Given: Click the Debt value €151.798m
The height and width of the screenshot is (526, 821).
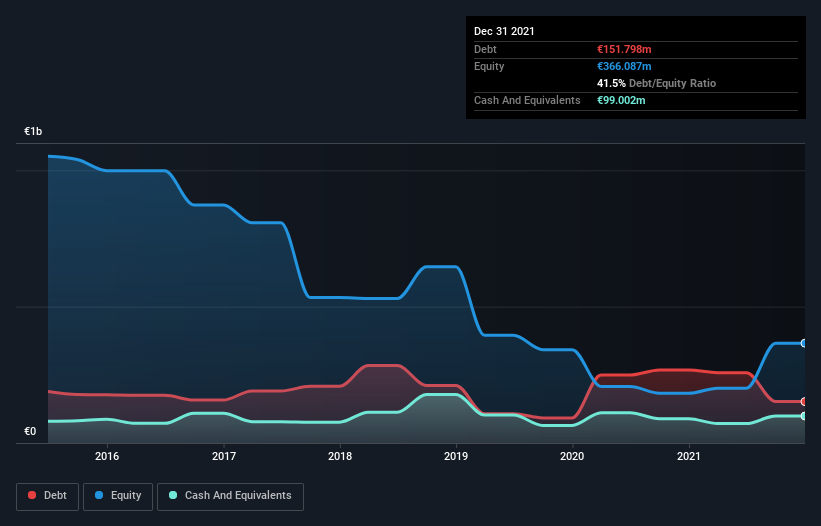Looking at the screenshot, I should pyautogui.click(x=624, y=49).
